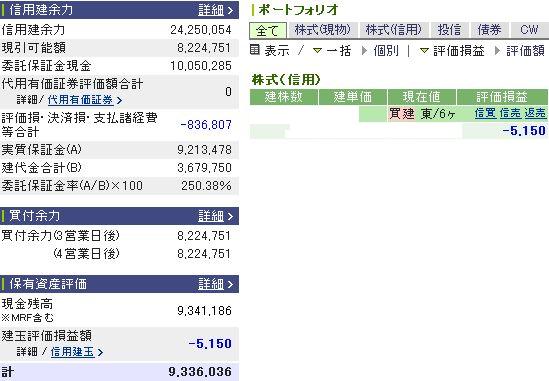Click the -836,807 value
The width and height of the screenshot is (549, 381).
206,124
